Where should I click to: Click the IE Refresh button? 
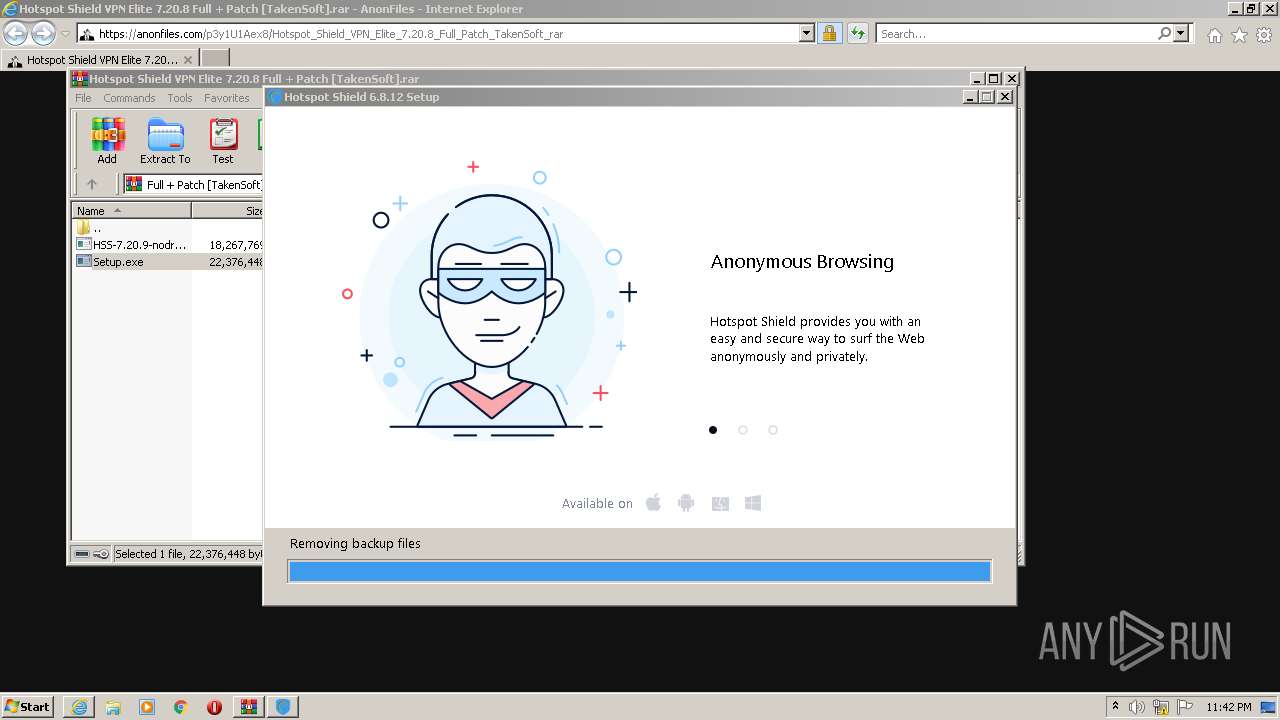point(857,33)
